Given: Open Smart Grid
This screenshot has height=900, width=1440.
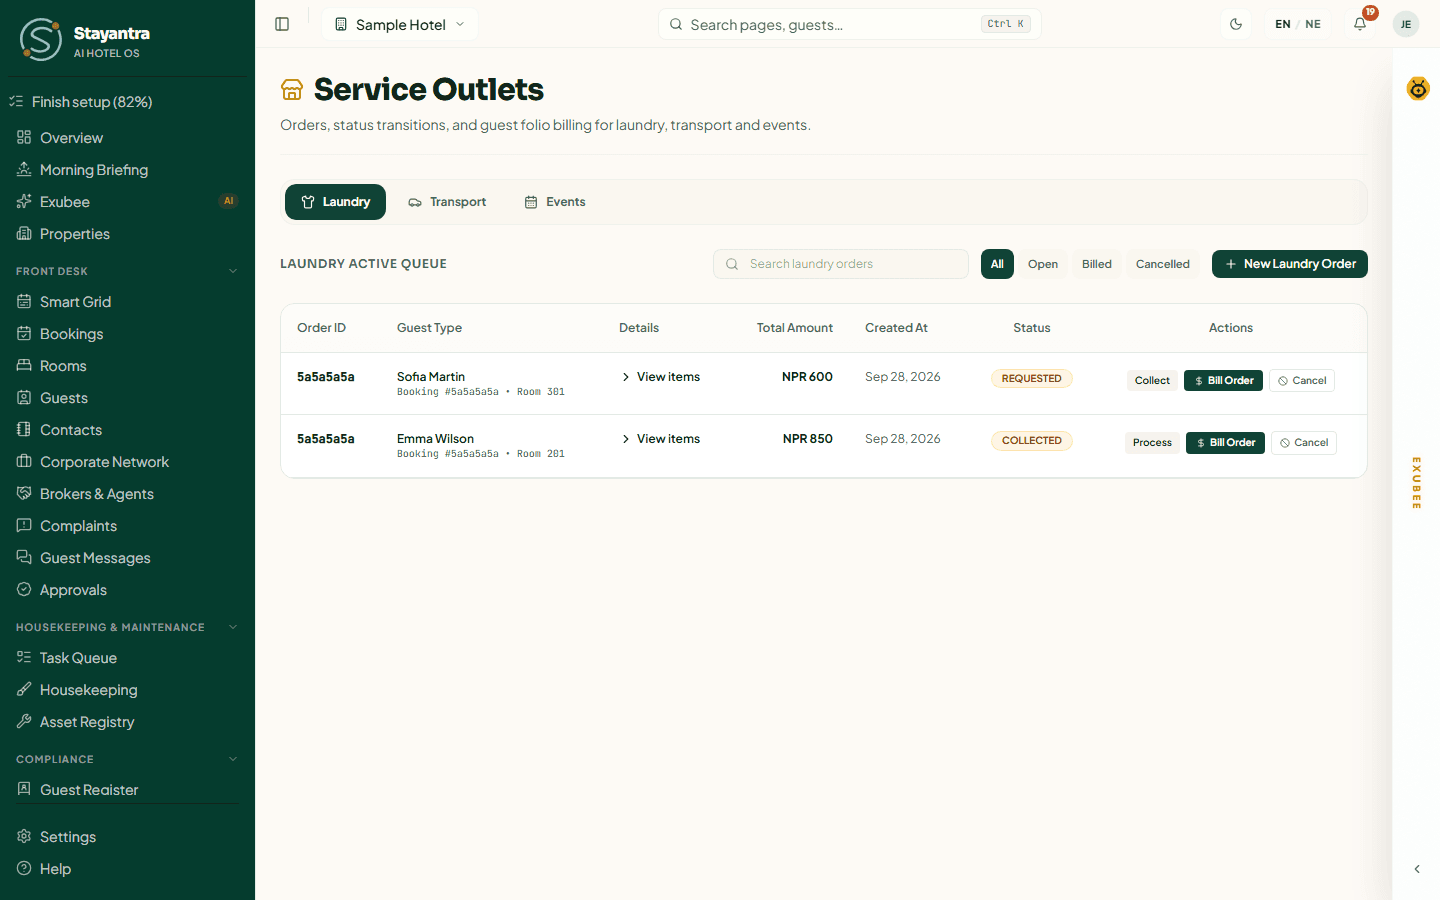Looking at the screenshot, I should (x=127, y=302).
